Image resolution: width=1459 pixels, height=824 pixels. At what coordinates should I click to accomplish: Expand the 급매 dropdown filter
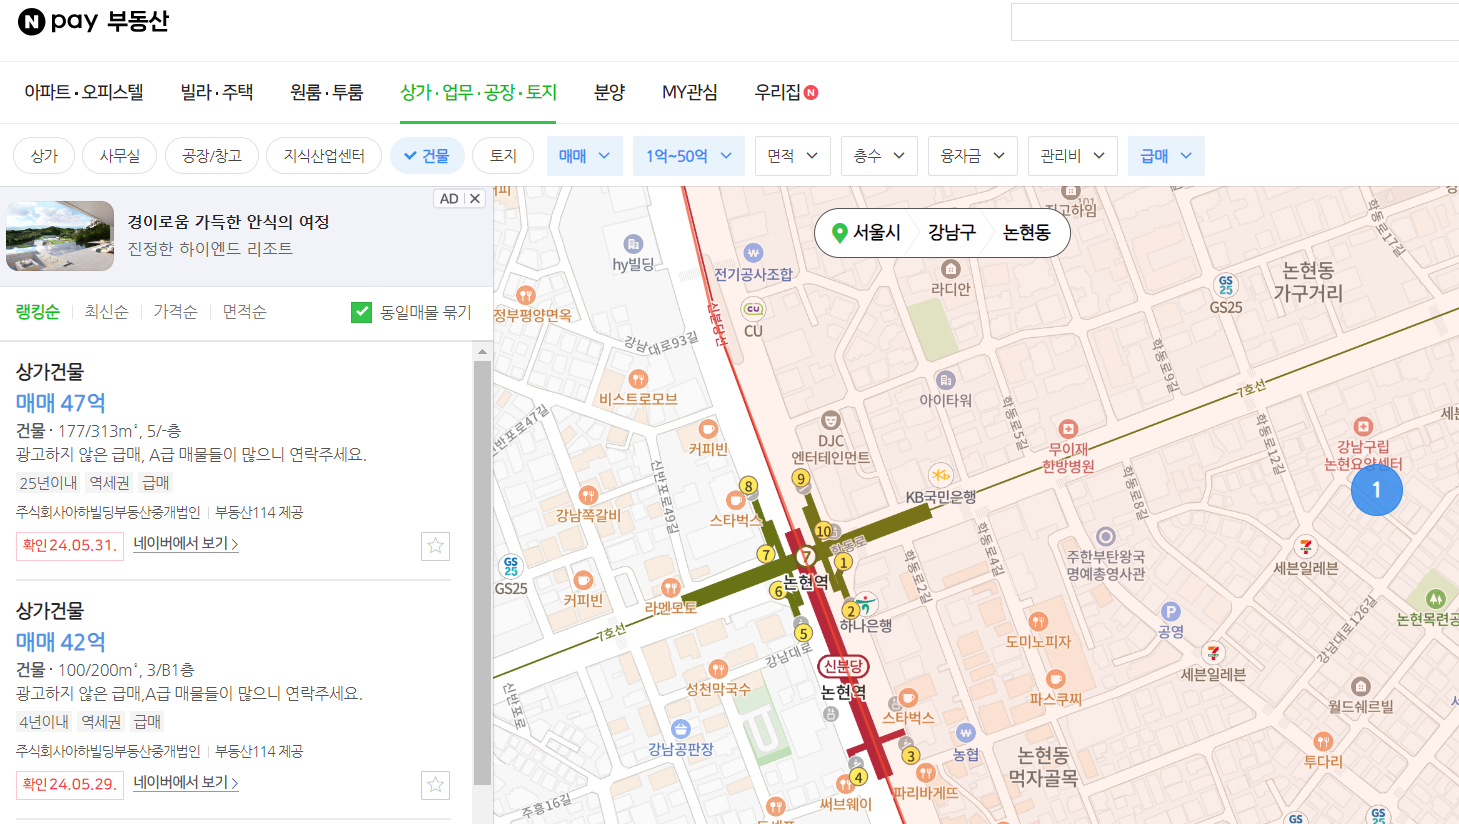coord(1166,156)
